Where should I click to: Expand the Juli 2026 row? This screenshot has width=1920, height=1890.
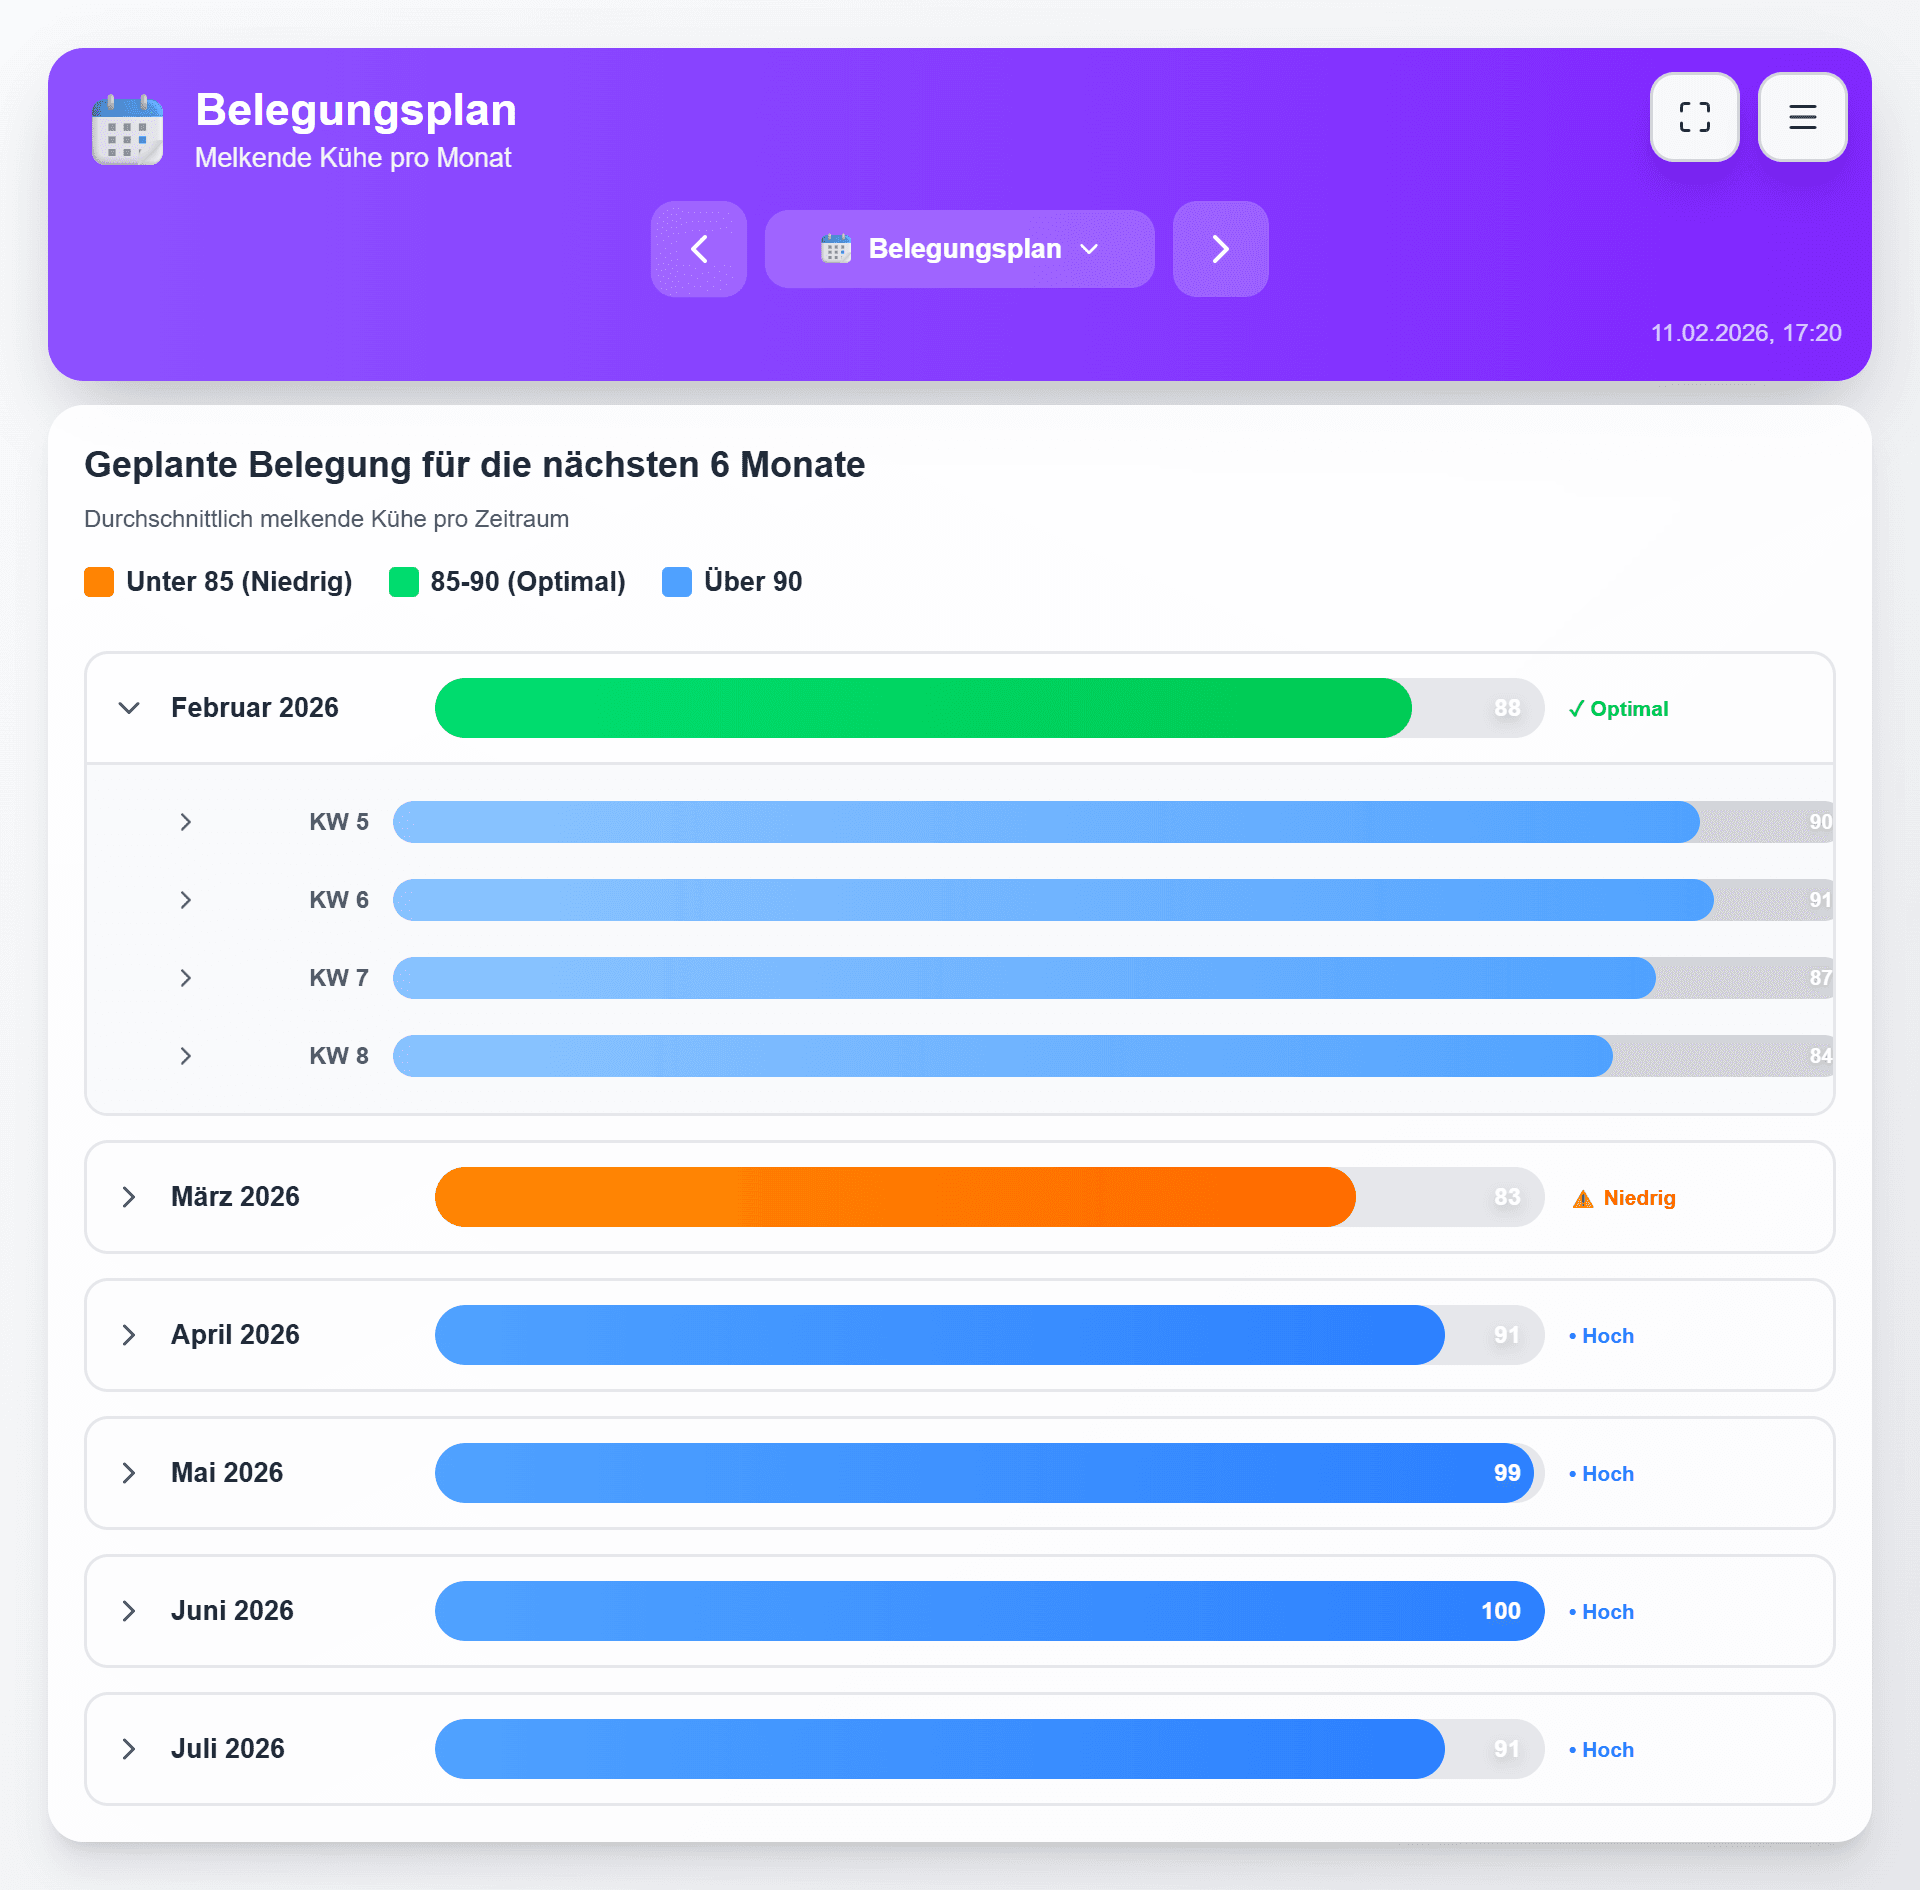point(129,1749)
